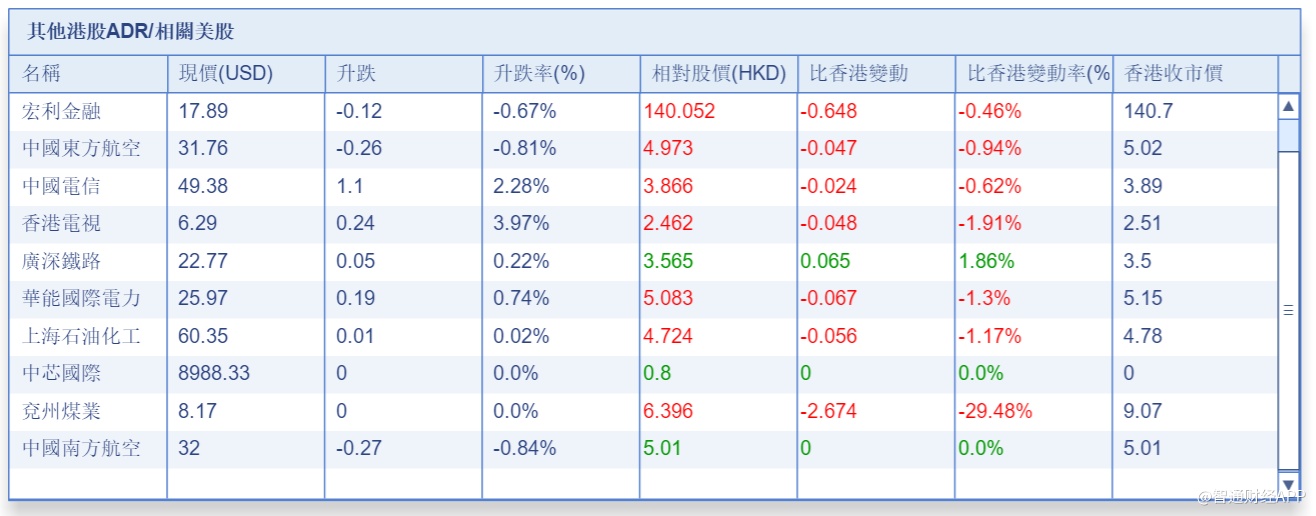Viewport: 1316px width, 516px height.
Task: Click the -29.48% change rate cell
Action: tap(995, 411)
